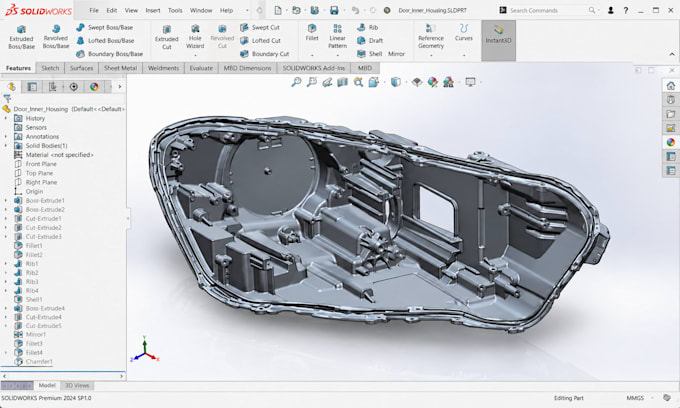
Task: Collapse the CommandManager ribbon chevron
Action: [672, 54]
